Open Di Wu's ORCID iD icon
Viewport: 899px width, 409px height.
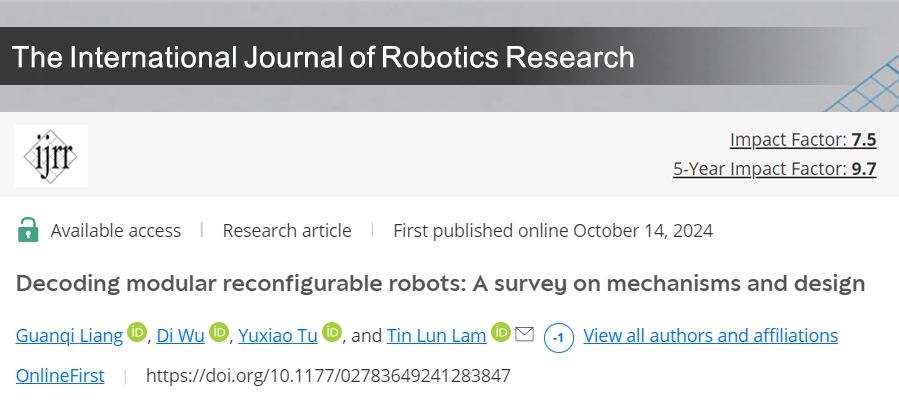[x=220, y=333]
